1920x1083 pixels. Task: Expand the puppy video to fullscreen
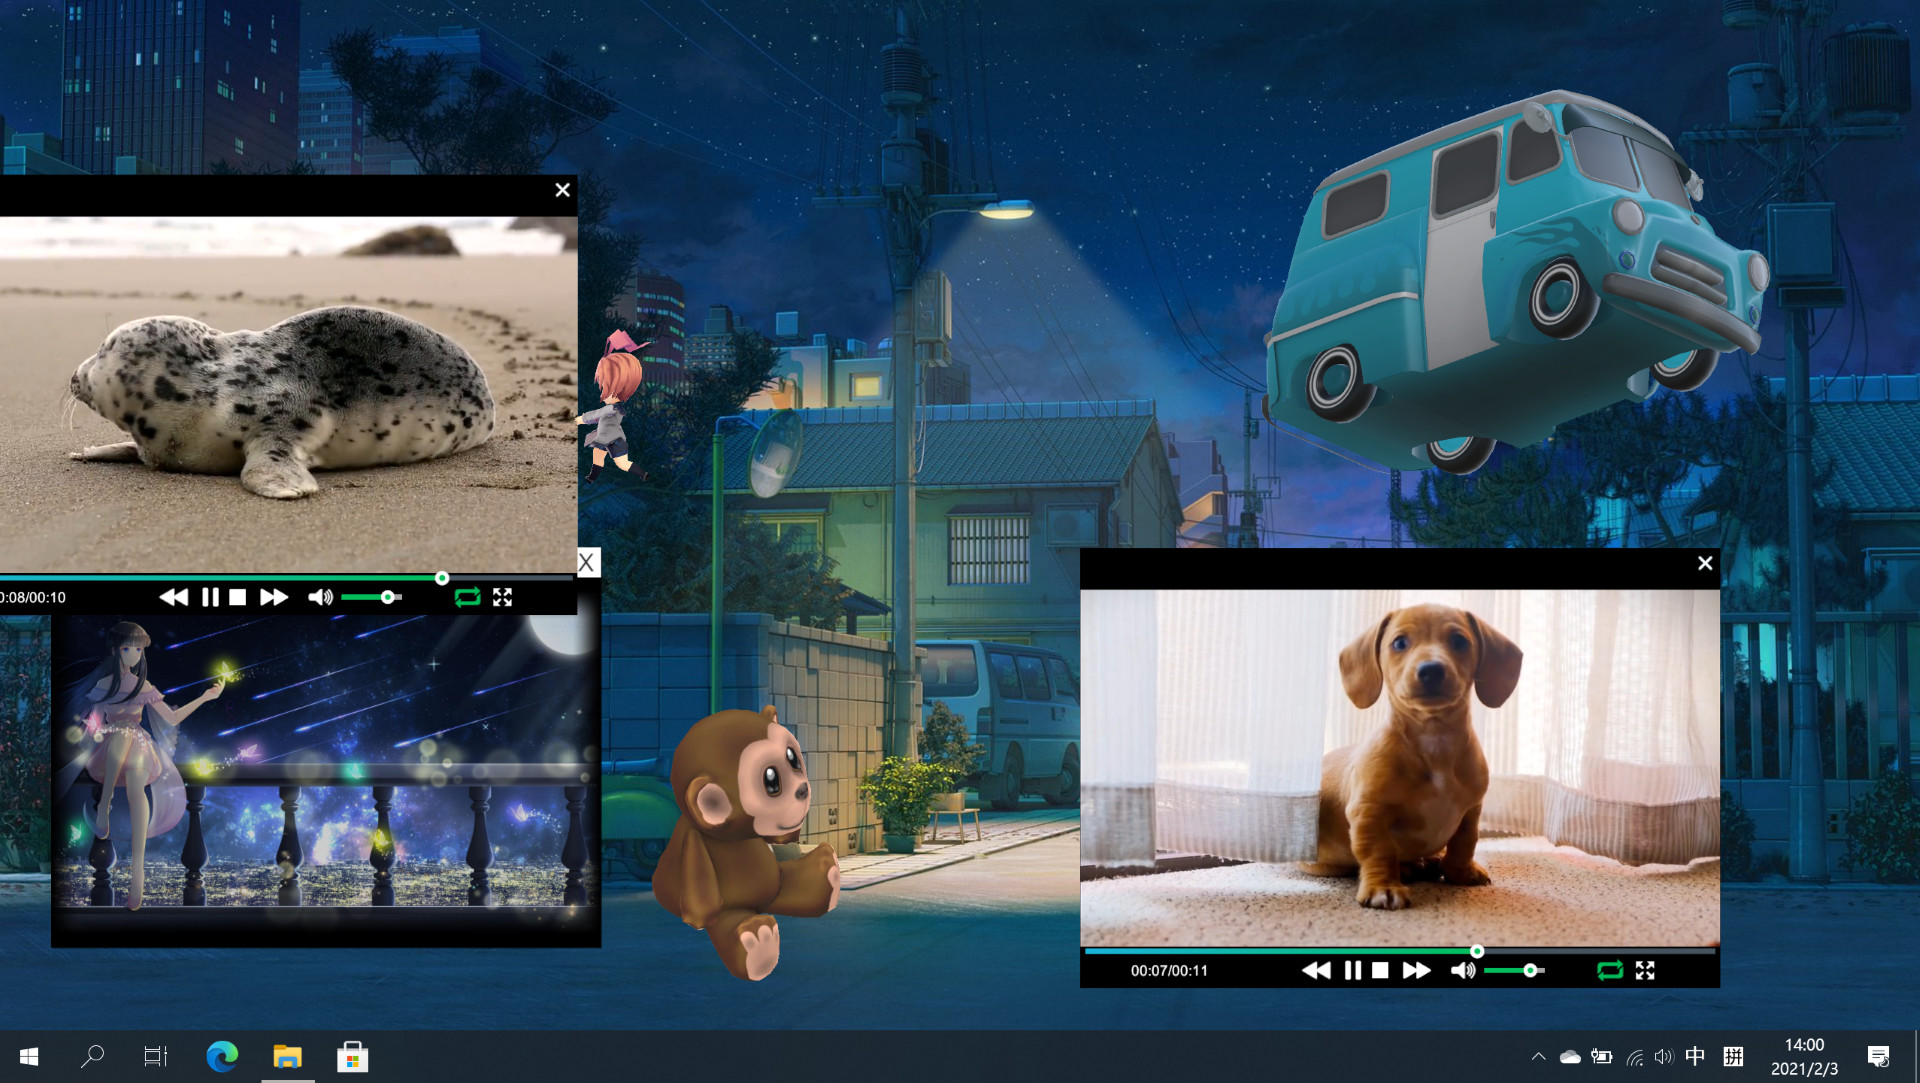click(1647, 970)
